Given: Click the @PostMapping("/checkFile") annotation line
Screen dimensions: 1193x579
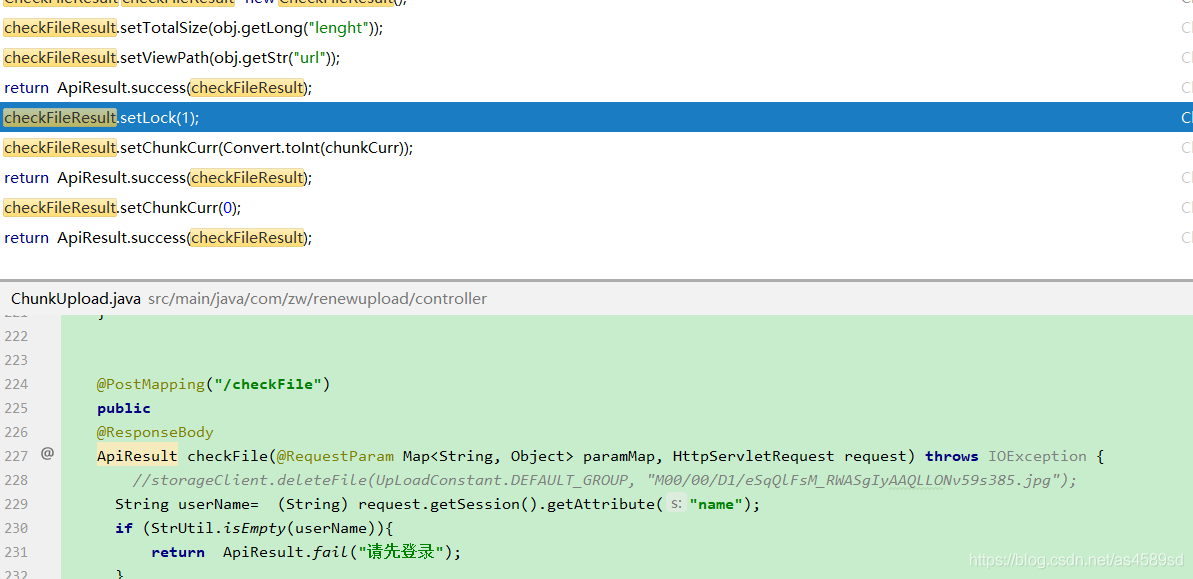Looking at the screenshot, I should [214, 384].
